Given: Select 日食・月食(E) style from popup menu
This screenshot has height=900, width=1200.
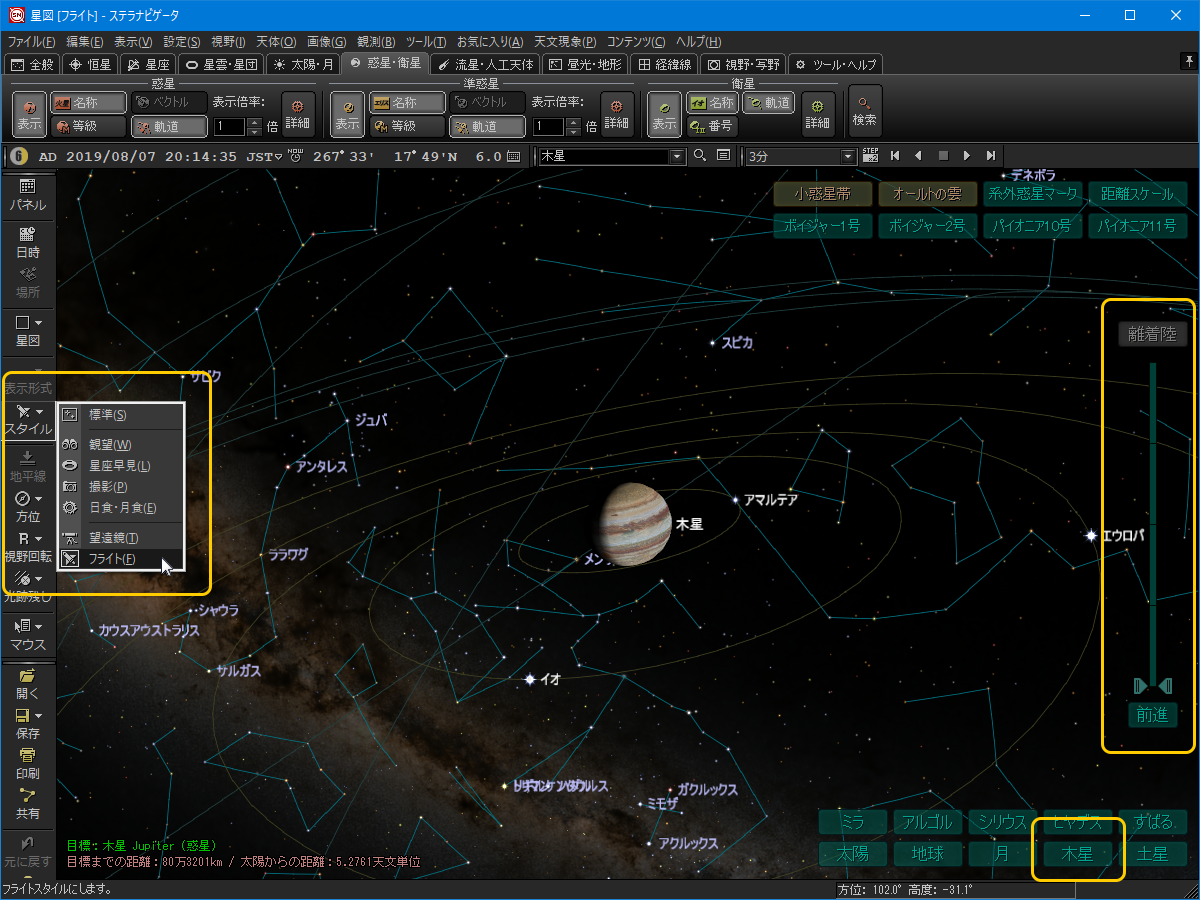Looking at the screenshot, I should (x=121, y=507).
